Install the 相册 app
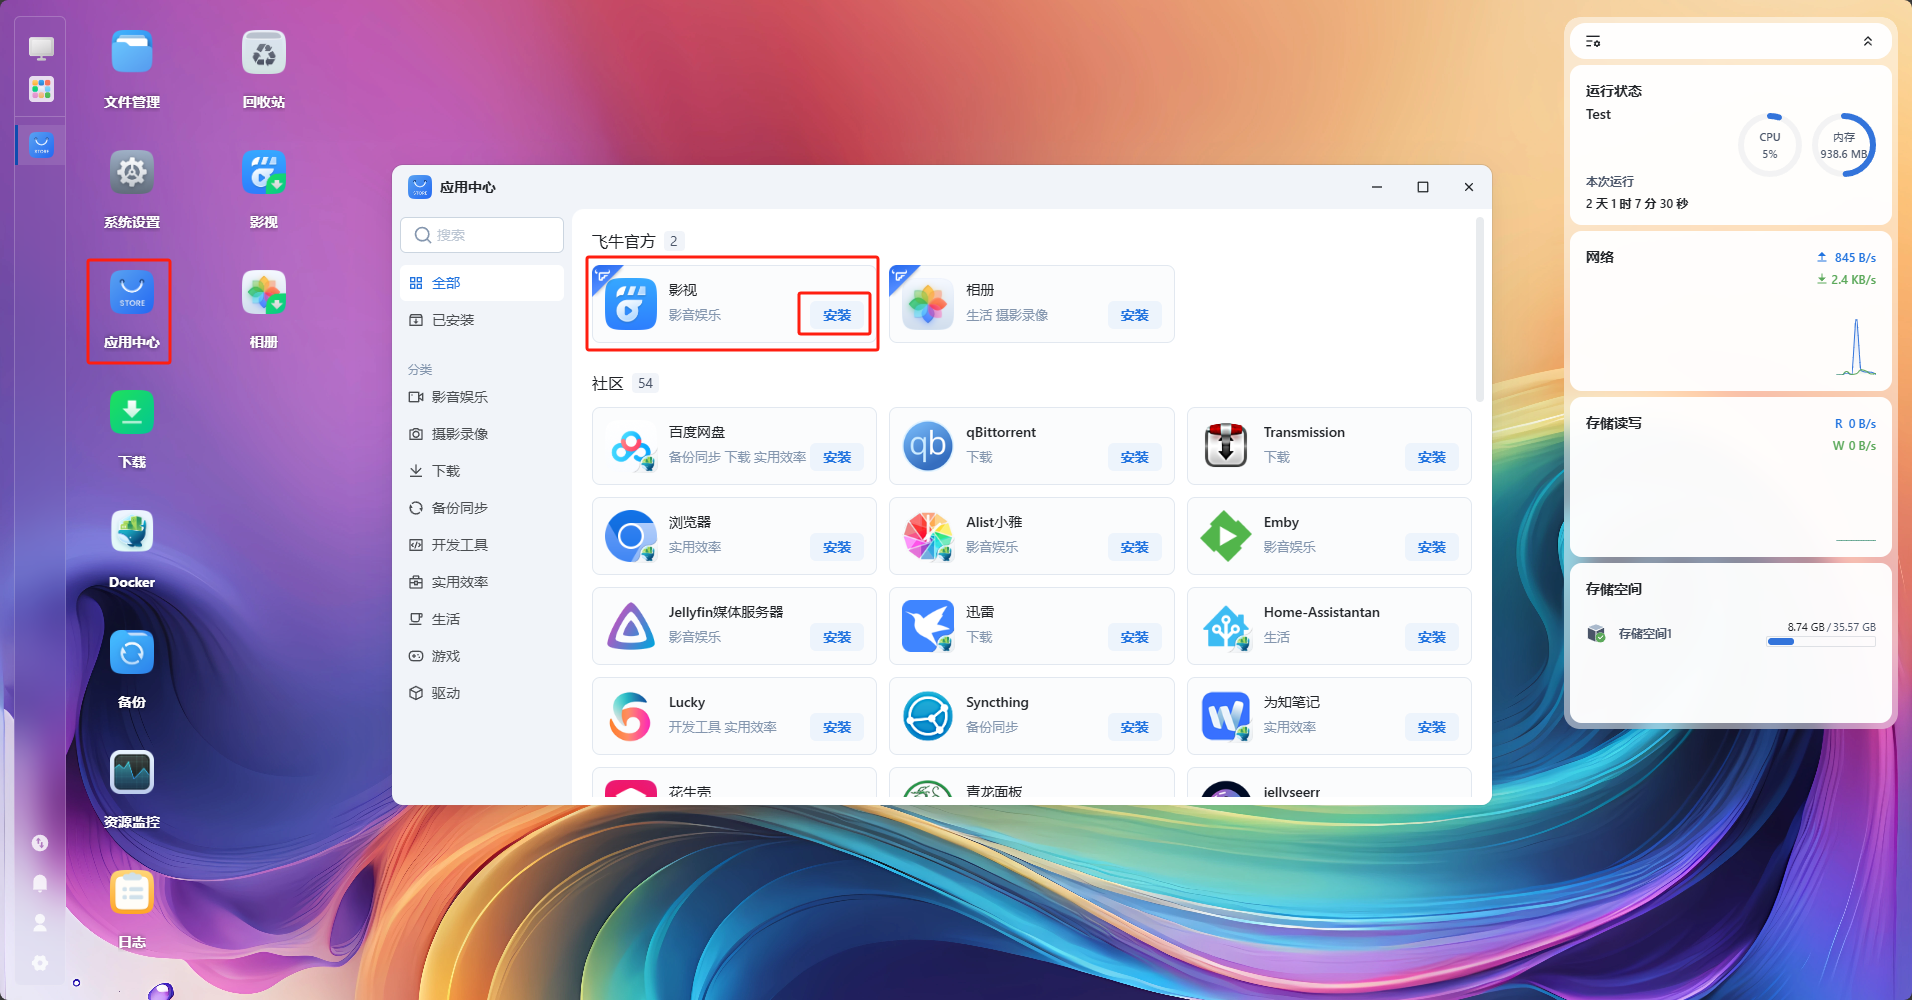Viewport: 1912px width, 1000px height. click(1134, 315)
